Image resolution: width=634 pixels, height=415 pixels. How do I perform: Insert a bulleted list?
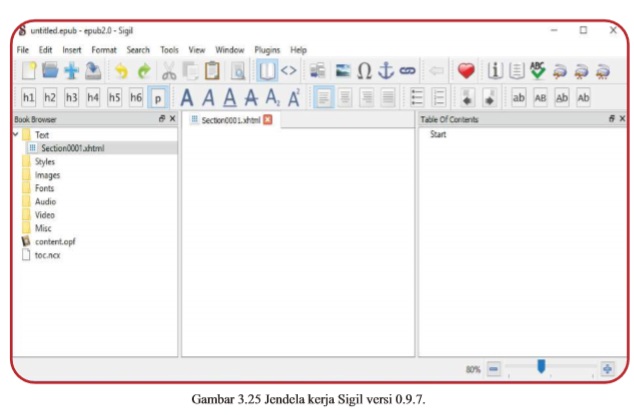coord(417,97)
